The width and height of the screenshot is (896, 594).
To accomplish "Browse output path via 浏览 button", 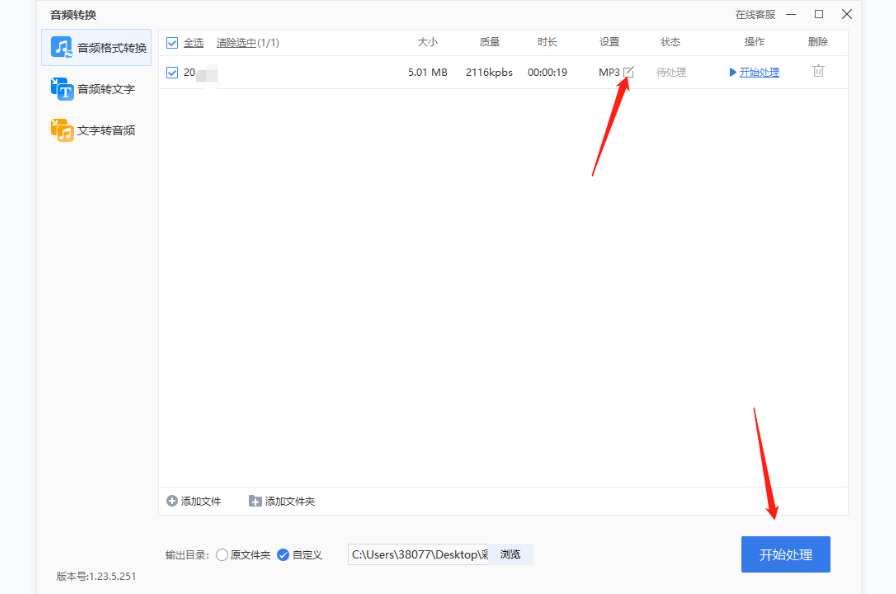I will (511, 553).
